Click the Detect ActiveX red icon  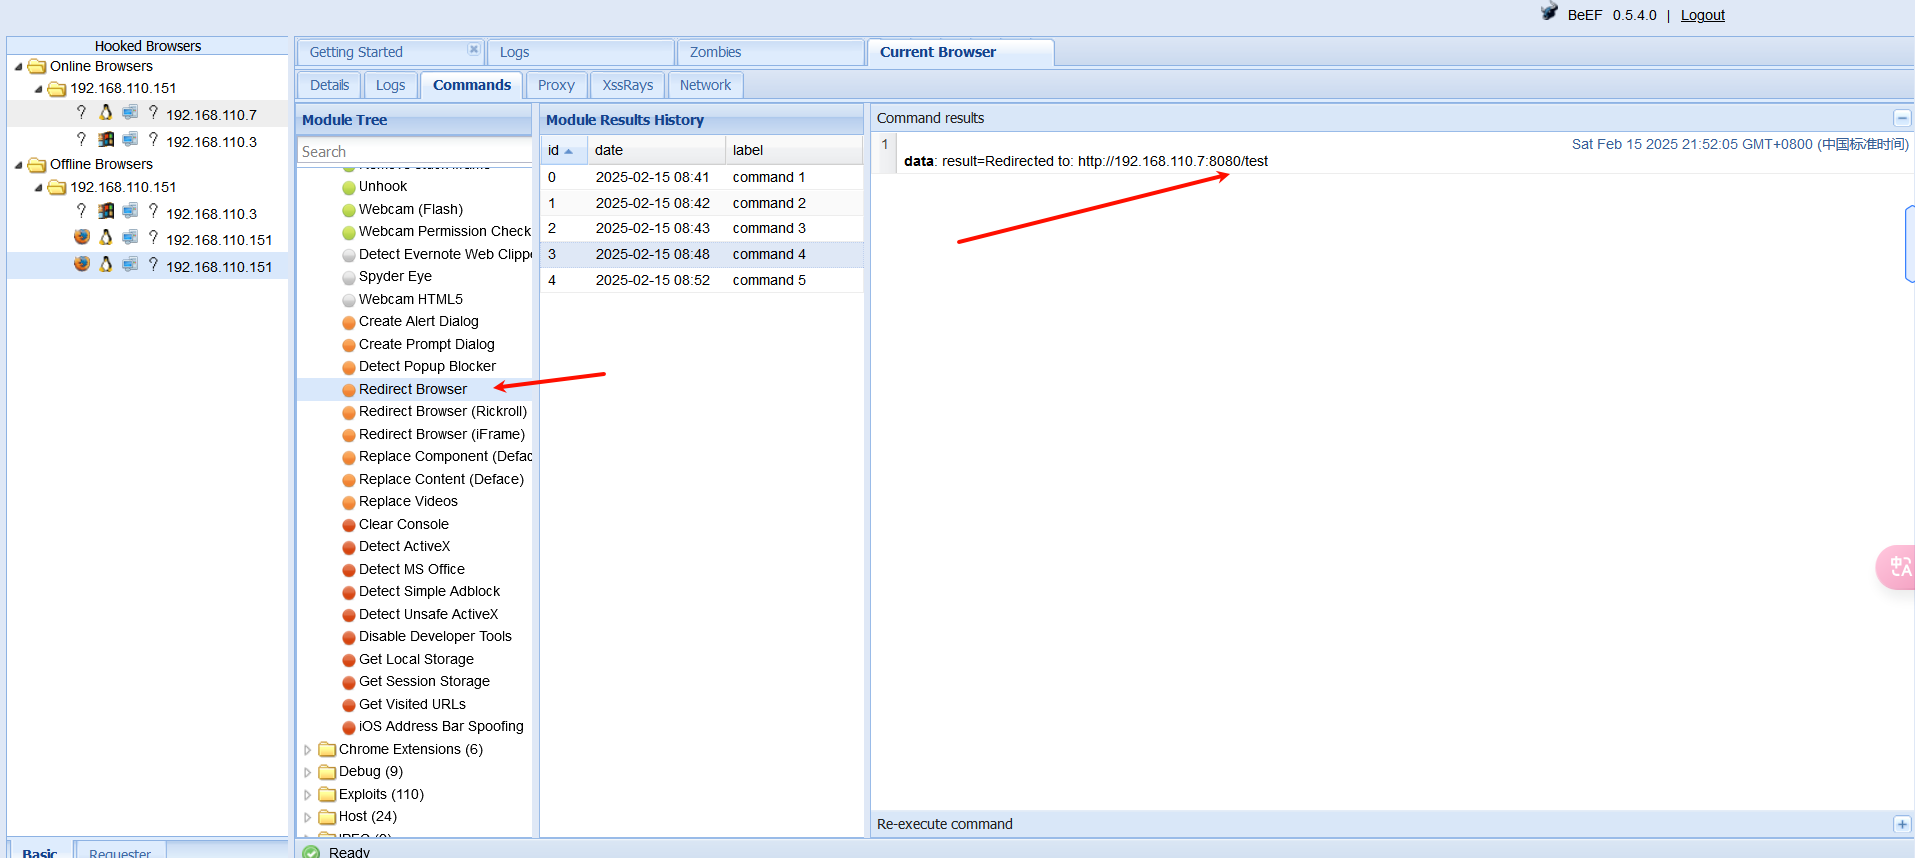(349, 547)
